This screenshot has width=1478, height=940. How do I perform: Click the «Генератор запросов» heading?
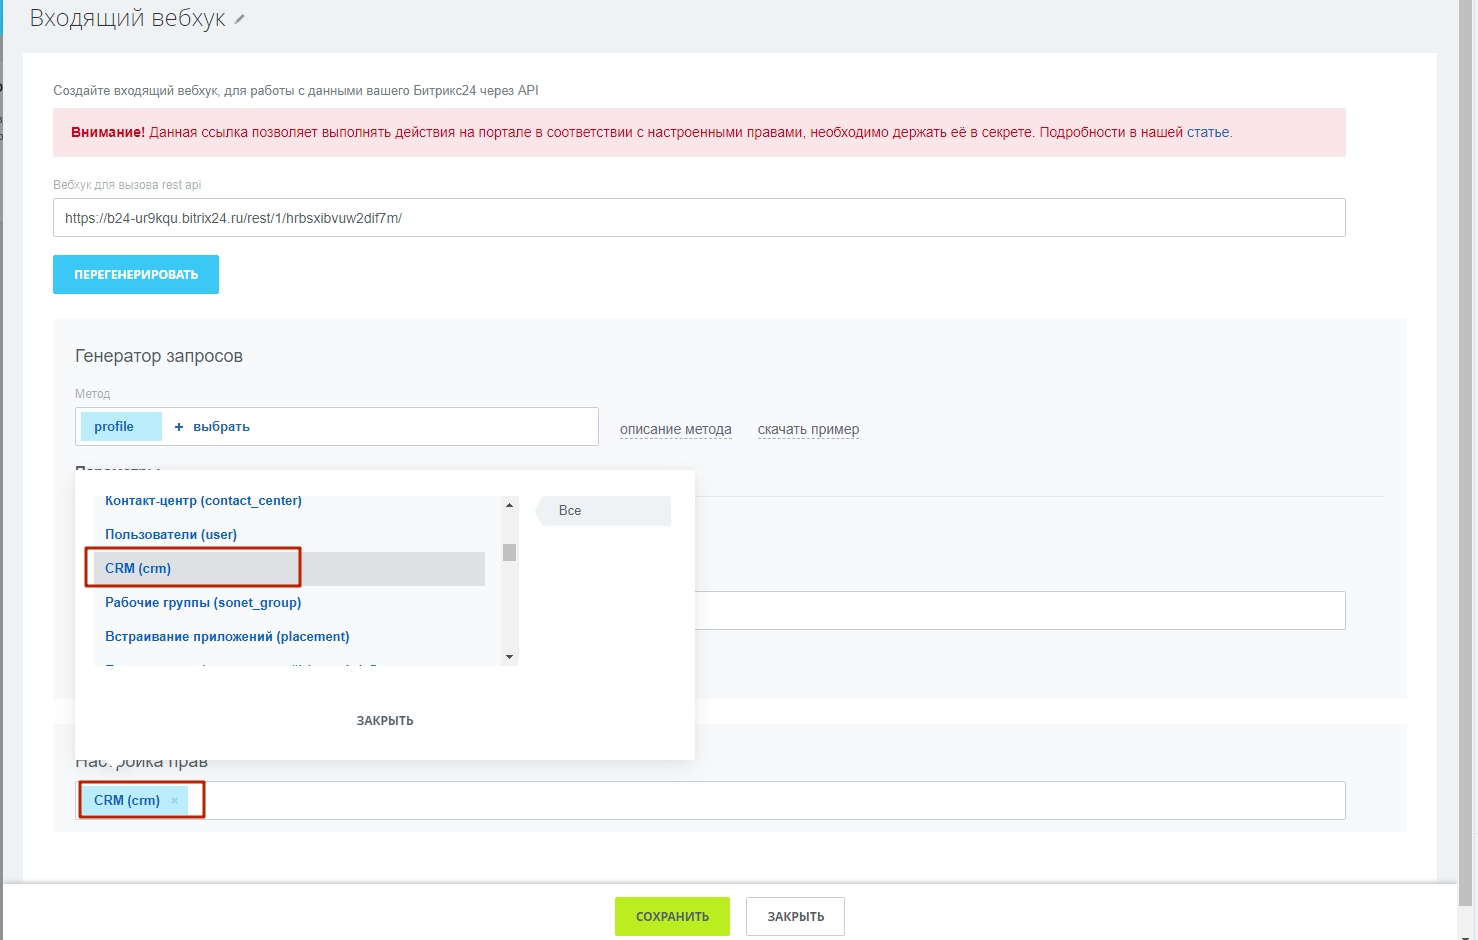(159, 356)
